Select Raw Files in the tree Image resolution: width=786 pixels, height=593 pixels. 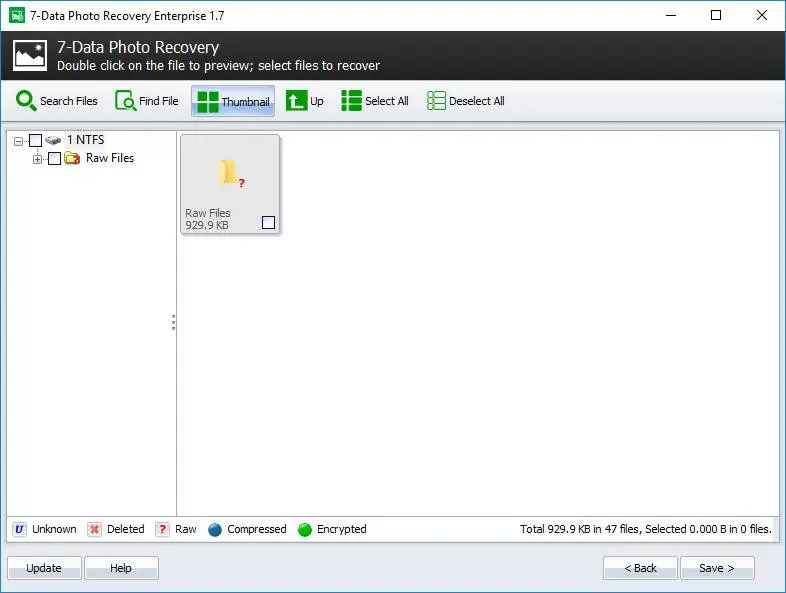(x=110, y=158)
